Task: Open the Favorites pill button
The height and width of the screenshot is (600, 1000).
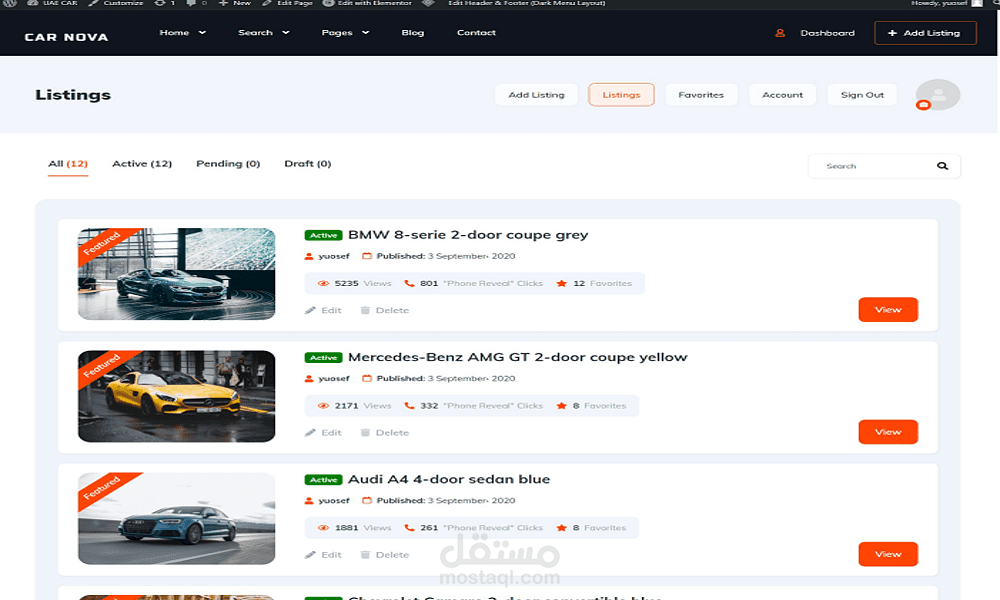Action: [701, 94]
